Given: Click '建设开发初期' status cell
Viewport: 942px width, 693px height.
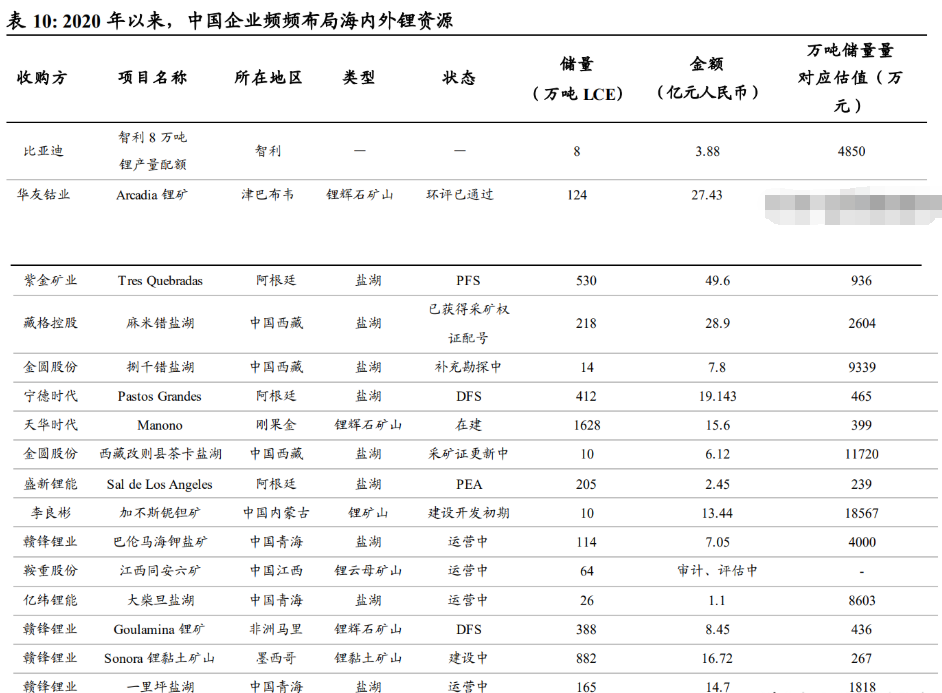Looking at the screenshot, I should [469, 513].
